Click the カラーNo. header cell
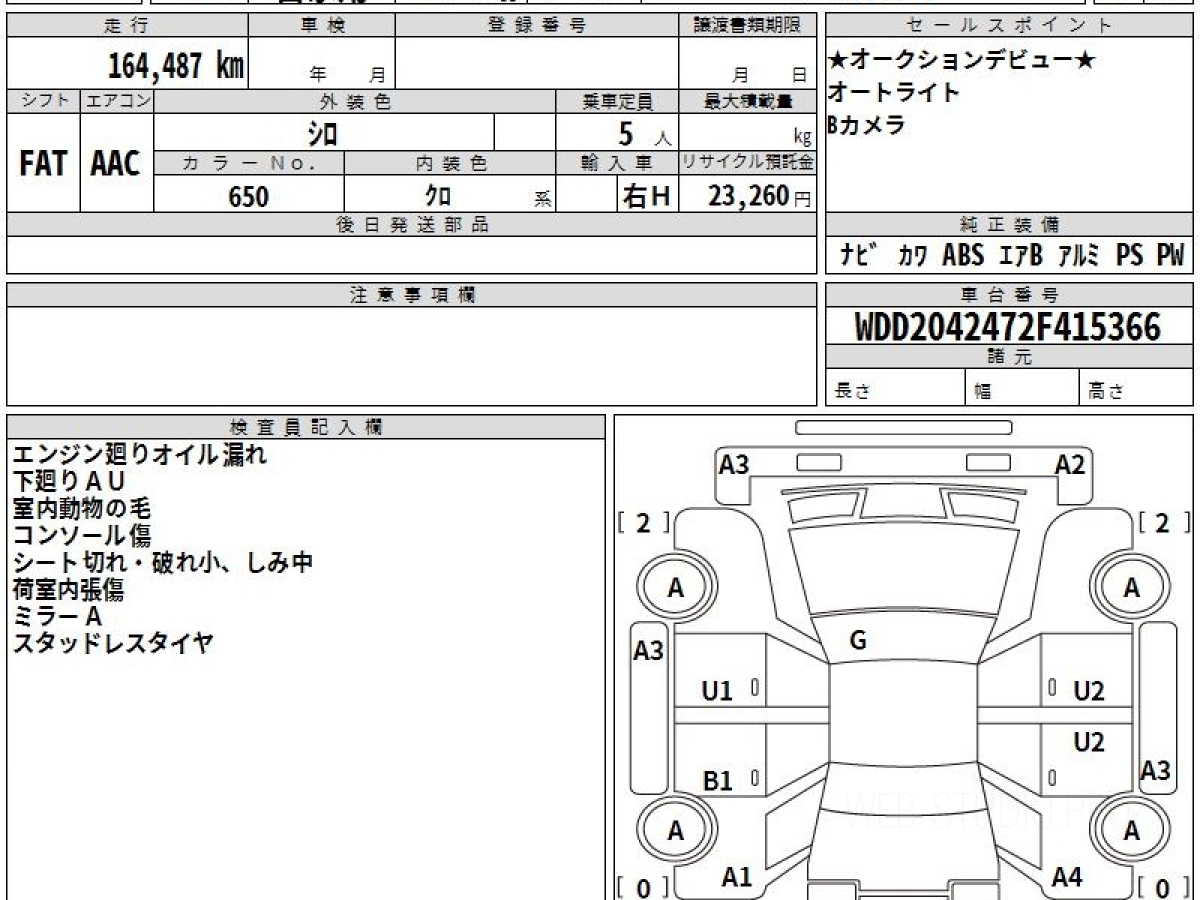1200x900 pixels. (x=249, y=164)
